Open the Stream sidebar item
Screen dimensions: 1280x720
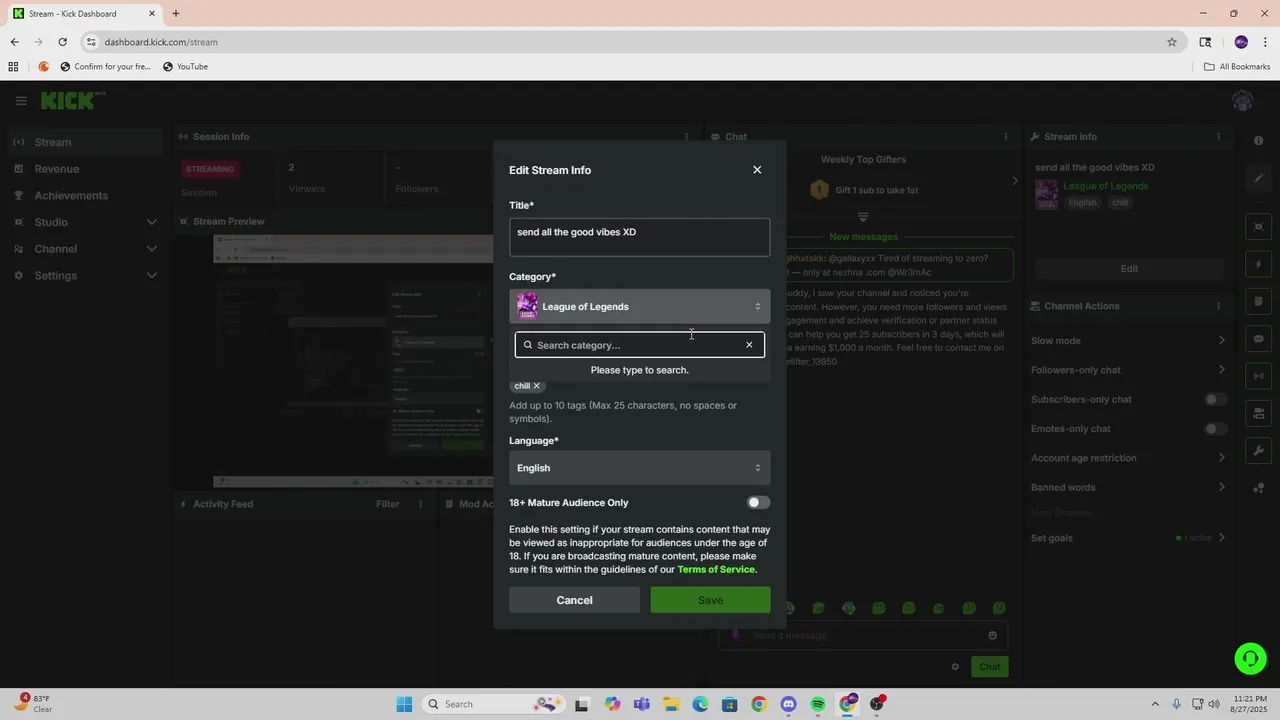pos(84,142)
